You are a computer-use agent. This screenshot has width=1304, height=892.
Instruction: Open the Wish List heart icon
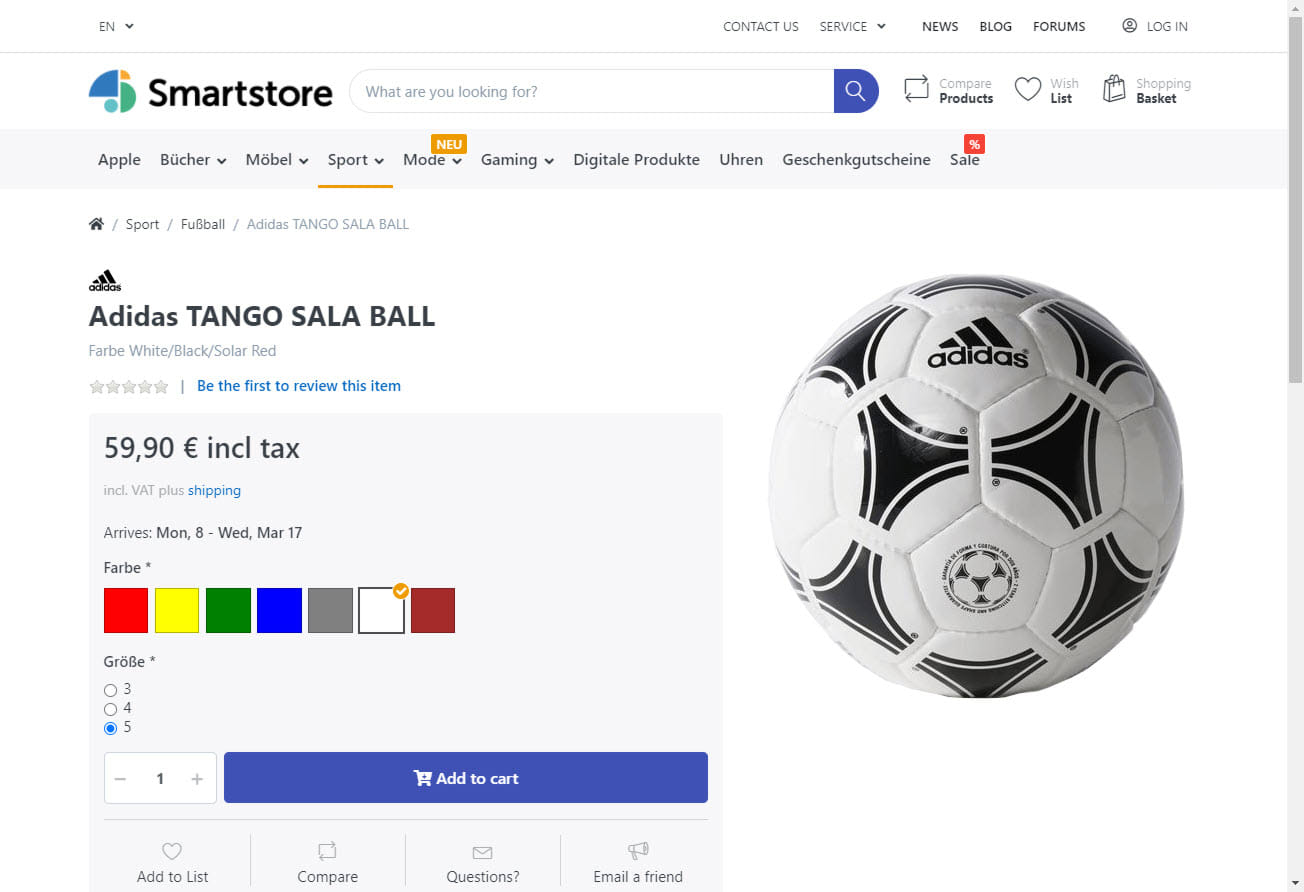click(x=1027, y=90)
